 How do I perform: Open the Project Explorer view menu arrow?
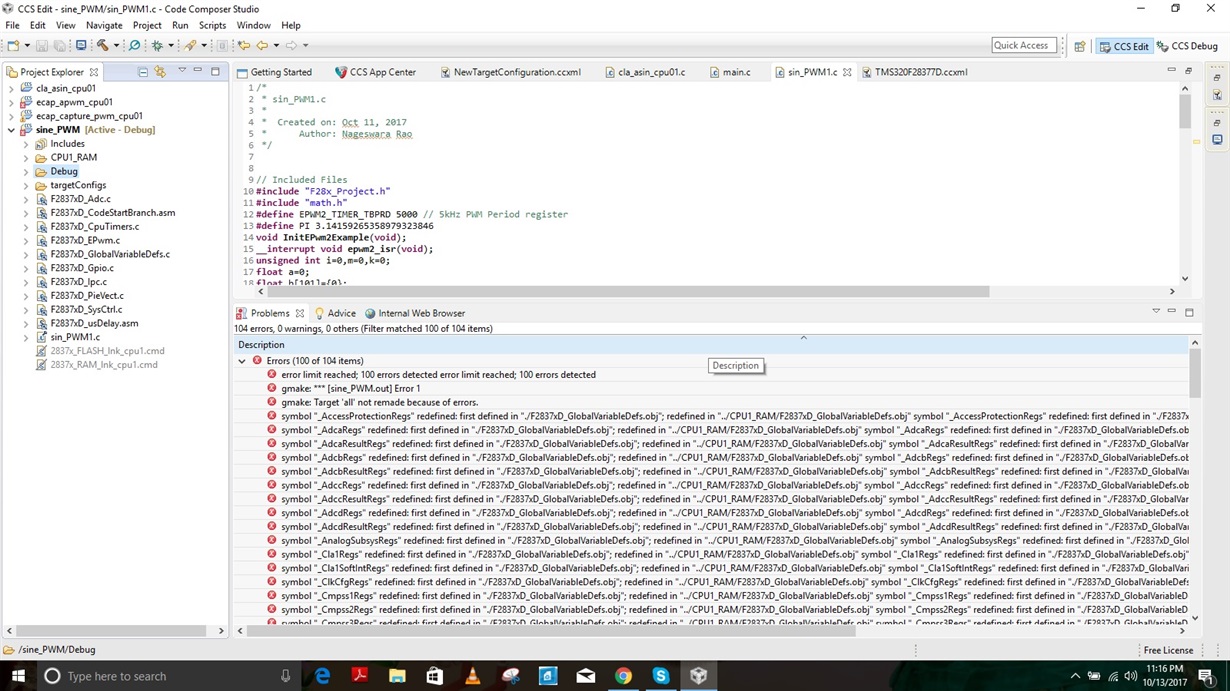pyautogui.click(x=182, y=70)
